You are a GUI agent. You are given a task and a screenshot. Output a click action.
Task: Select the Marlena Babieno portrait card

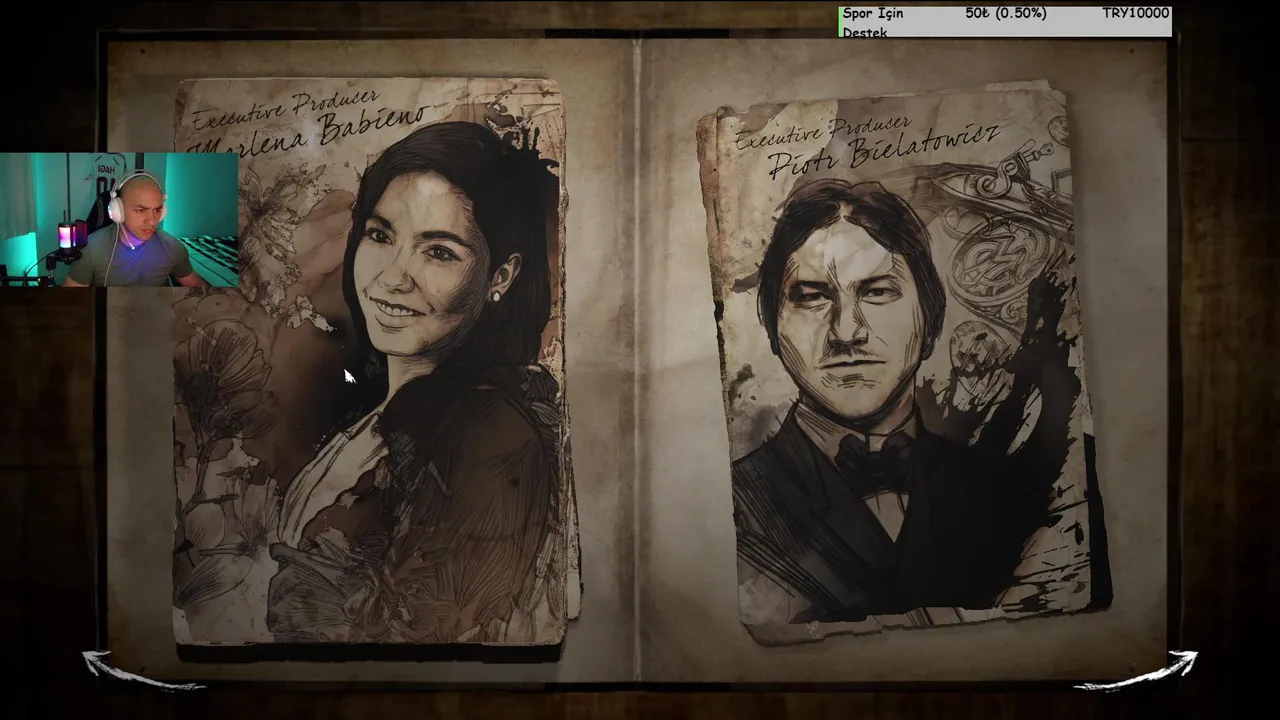point(372,362)
